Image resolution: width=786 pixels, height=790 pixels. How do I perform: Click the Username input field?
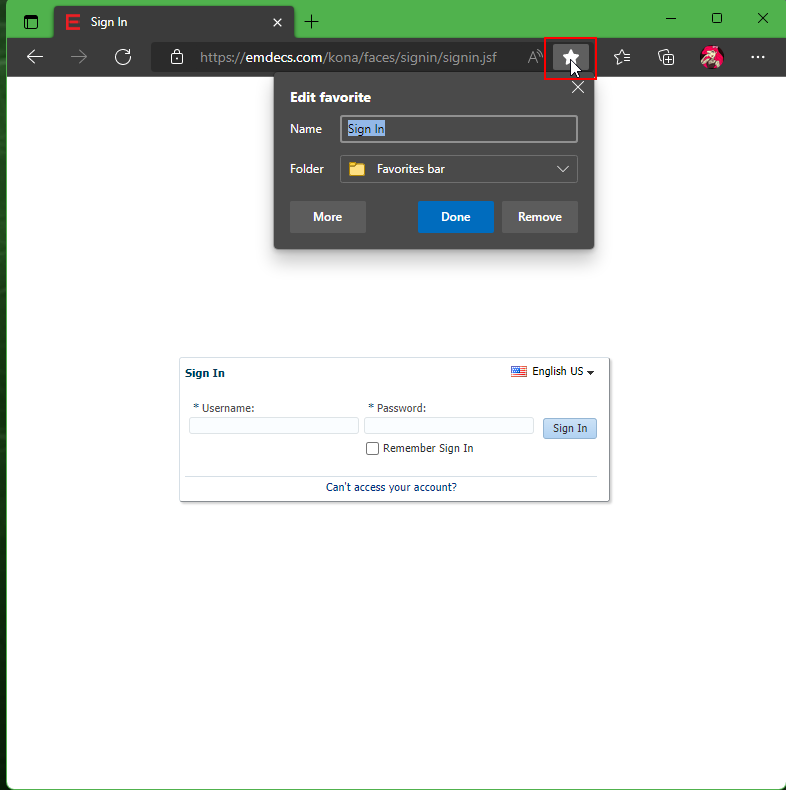pos(274,426)
